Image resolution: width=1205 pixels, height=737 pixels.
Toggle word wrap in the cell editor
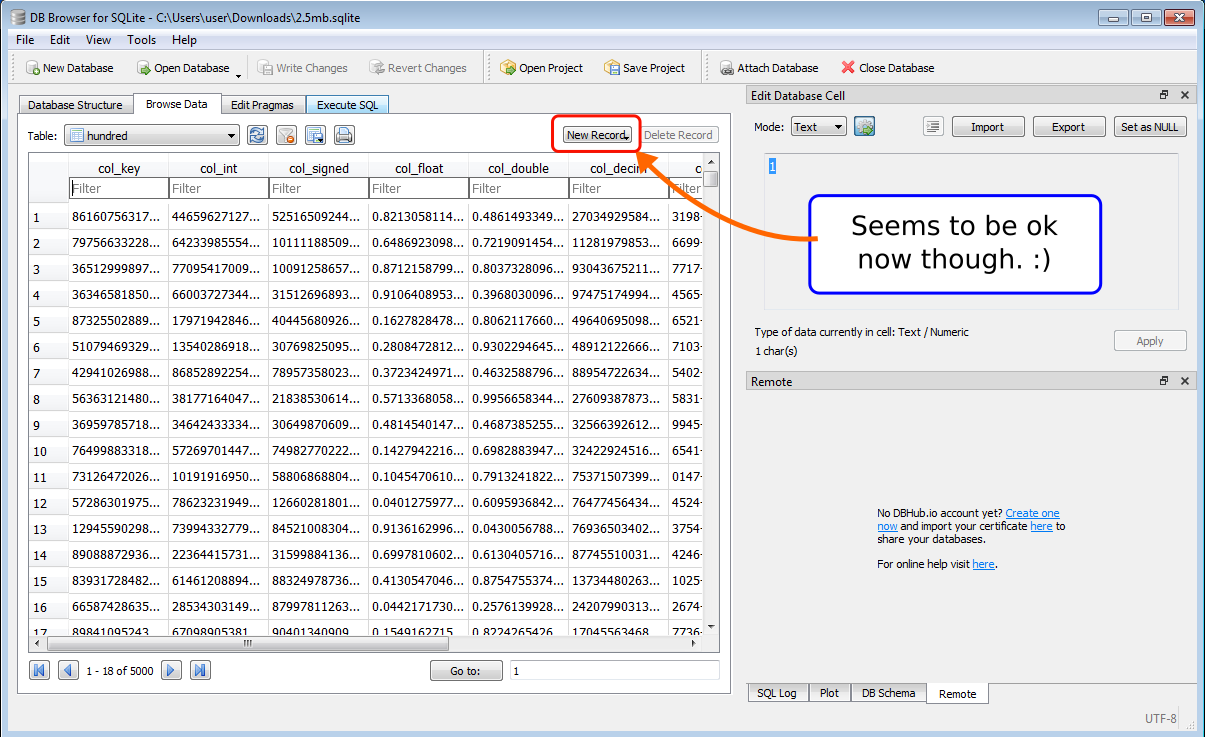(933, 126)
